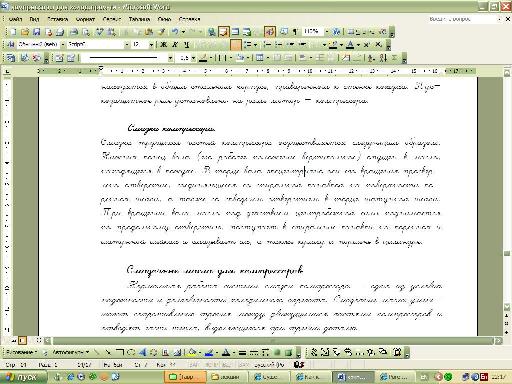This screenshot has width=512, height=384.
Task: Toggle Bold formatting
Action: click(x=163, y=45)
